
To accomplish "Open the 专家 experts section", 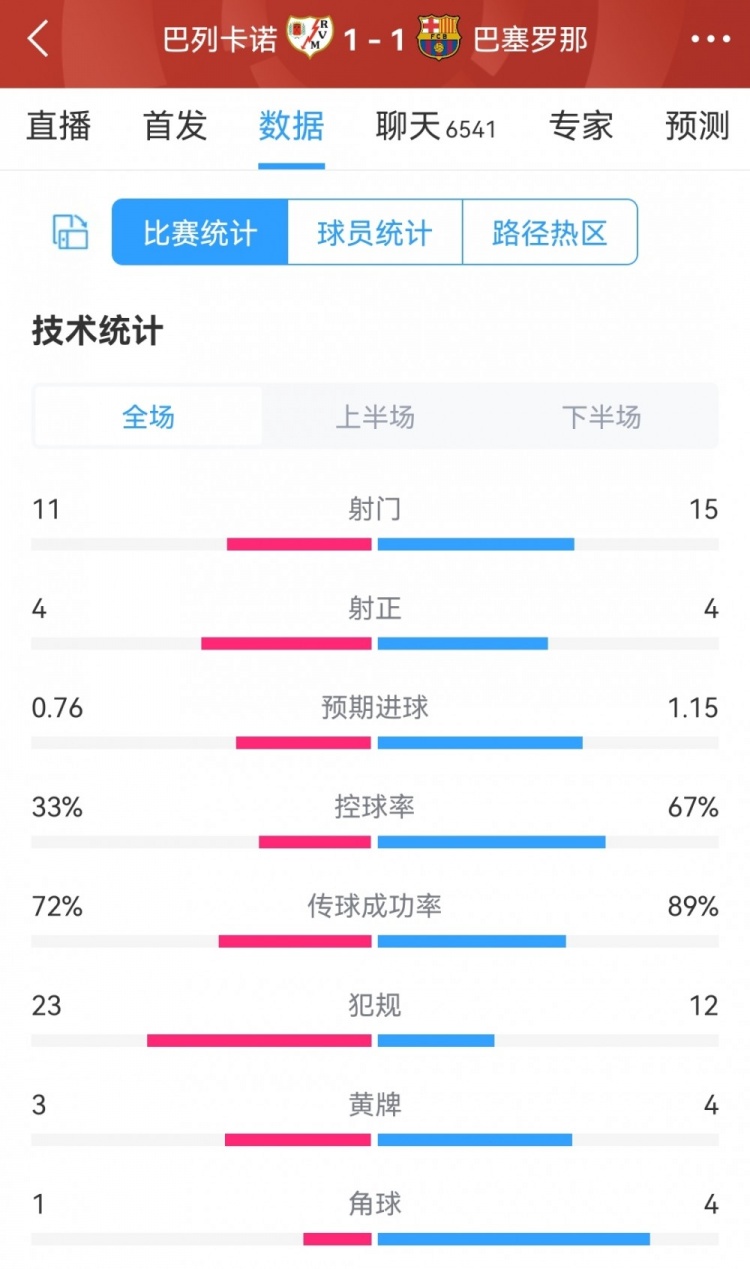I will (x=581, y=127).
